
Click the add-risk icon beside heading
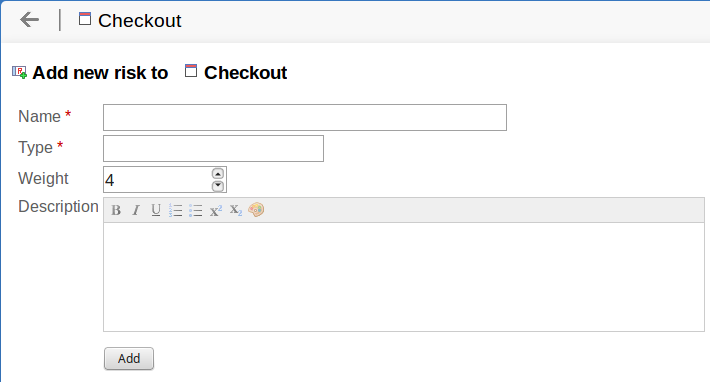[x=19, y=72]
